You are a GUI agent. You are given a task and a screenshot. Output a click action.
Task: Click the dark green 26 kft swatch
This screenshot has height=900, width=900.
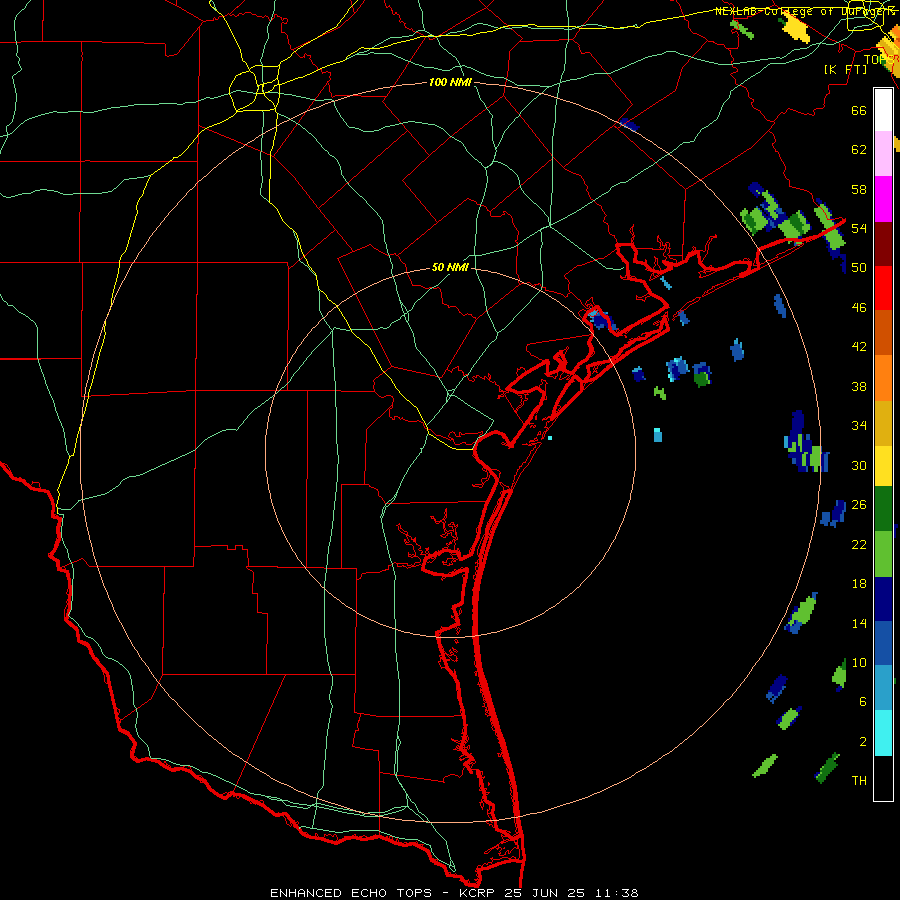coord(883,509)
